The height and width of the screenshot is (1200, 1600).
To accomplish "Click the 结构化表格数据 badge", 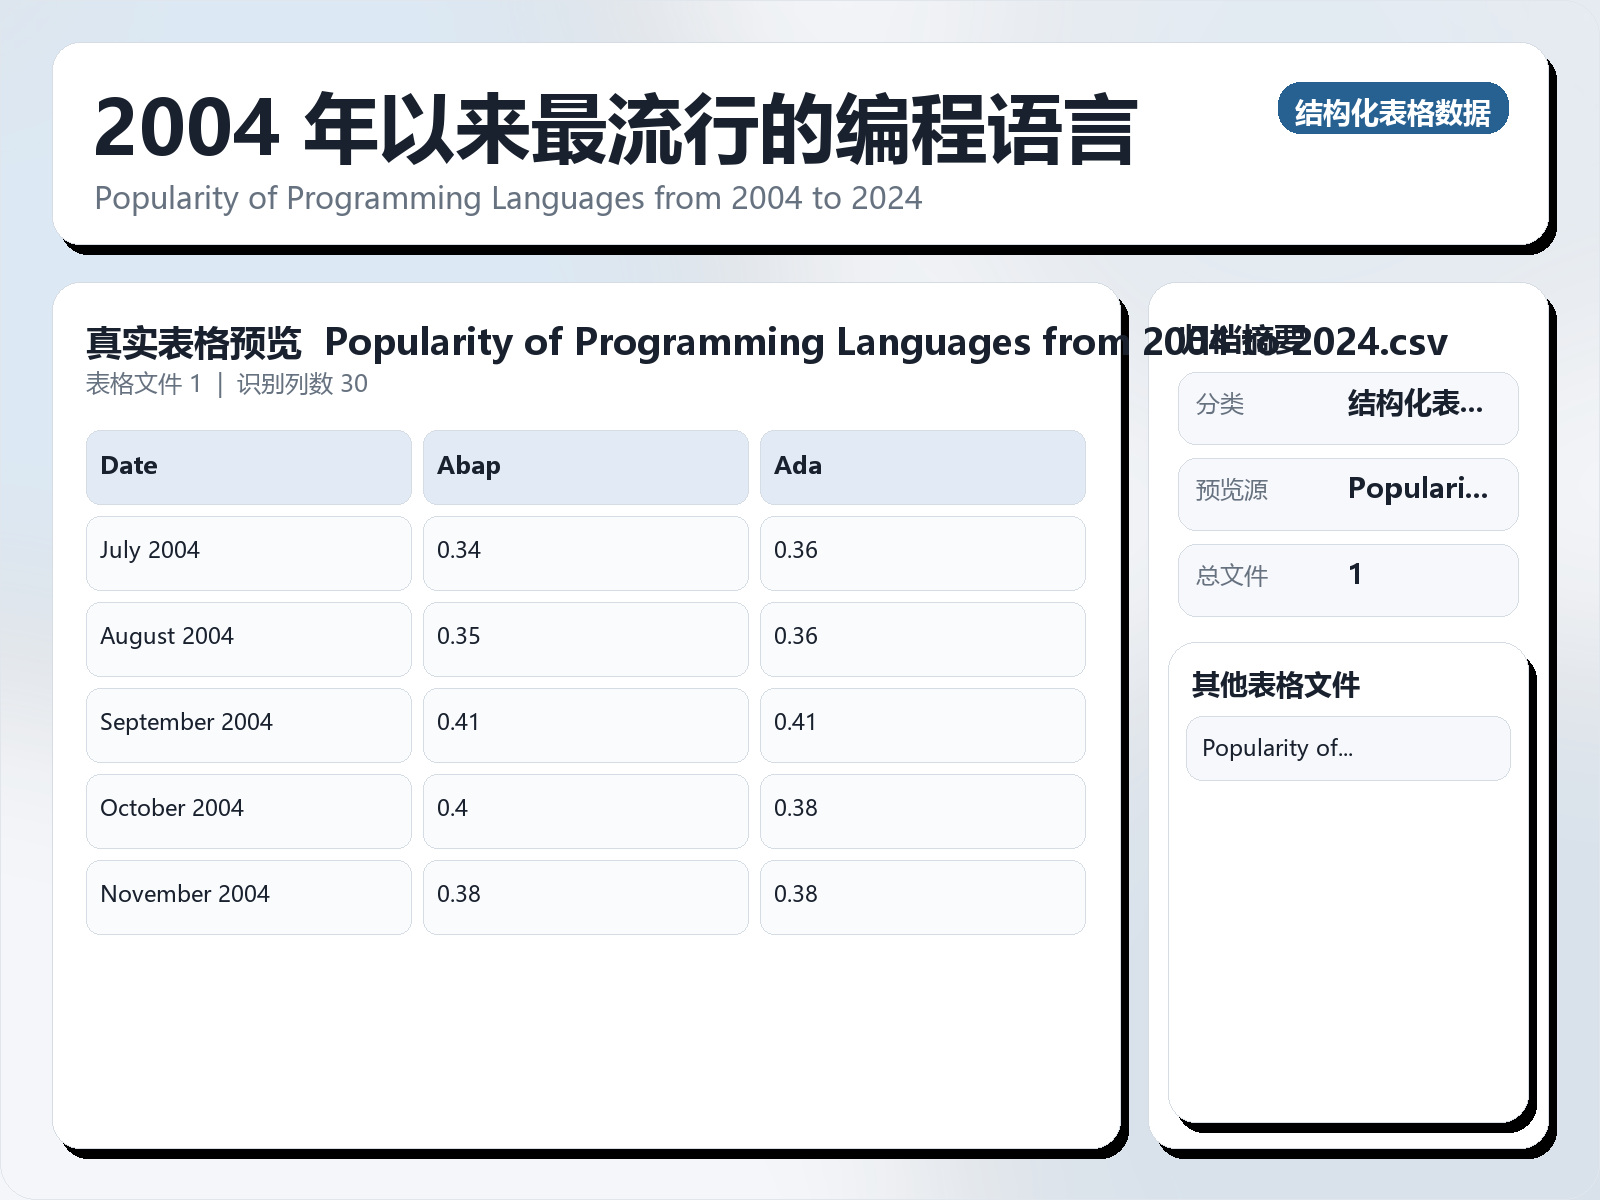I will click(1394, 111).
